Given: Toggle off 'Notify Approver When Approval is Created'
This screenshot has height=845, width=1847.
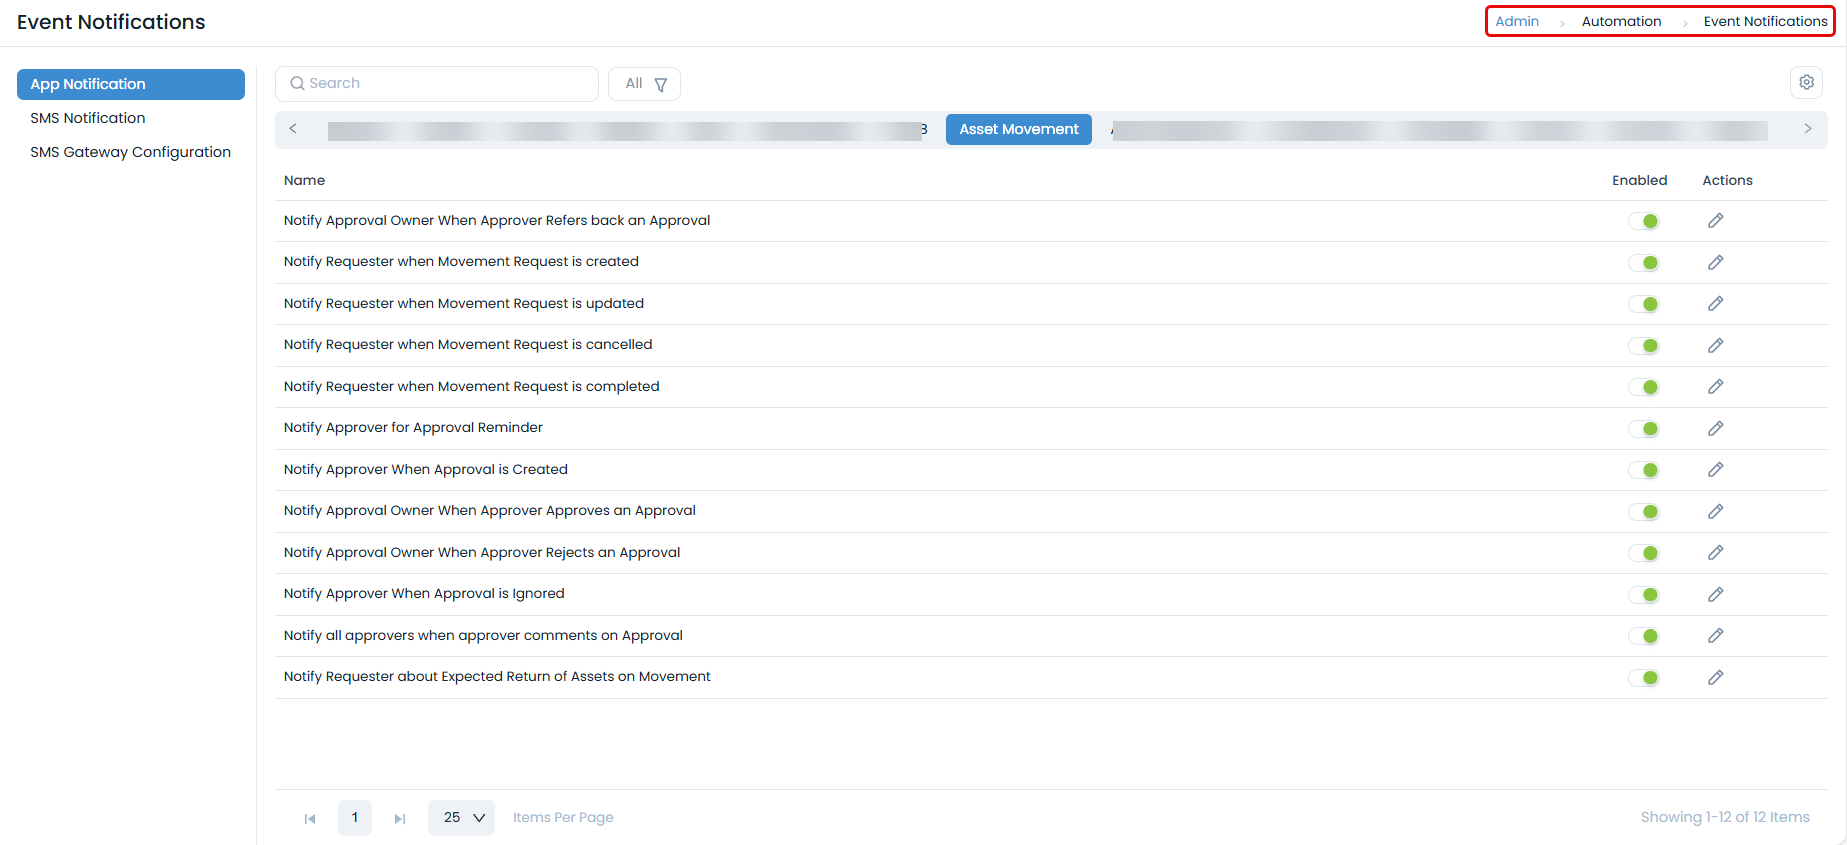Looking at the screenshot, I should click(1643, 470).
